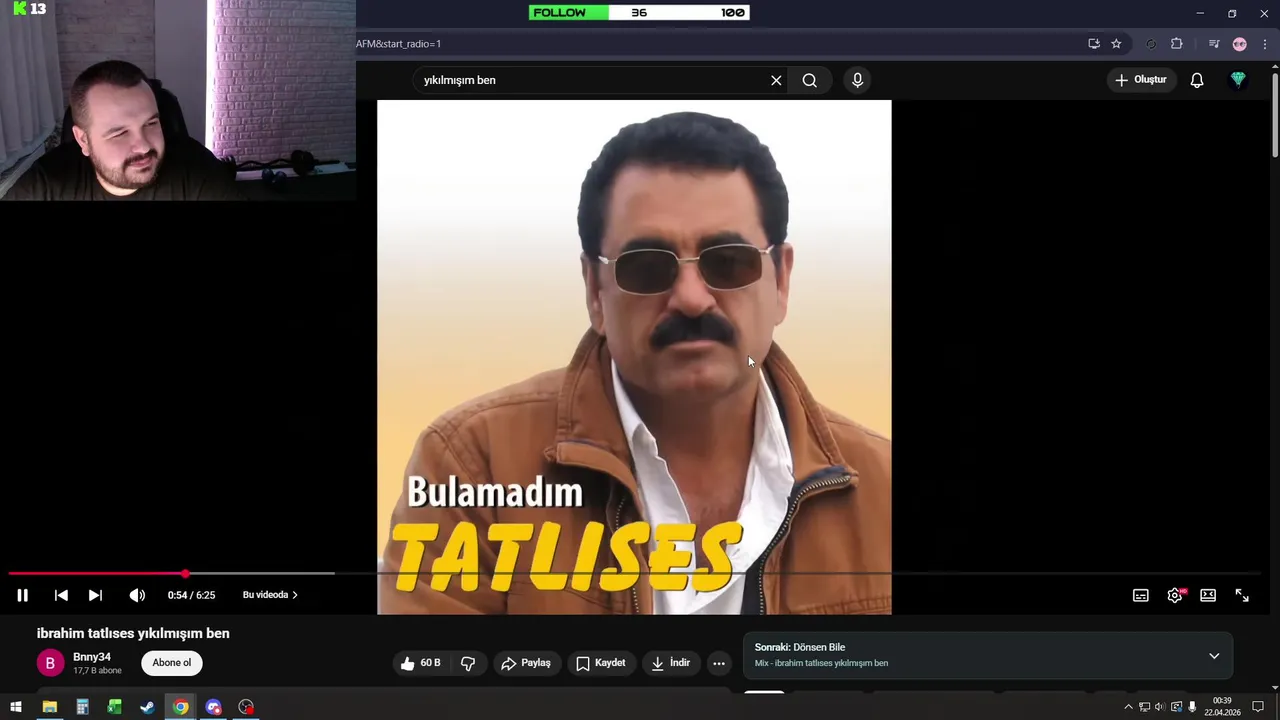Dislike the video
This screenshot has width=1280, height=720.
click(x=467, y=663)
